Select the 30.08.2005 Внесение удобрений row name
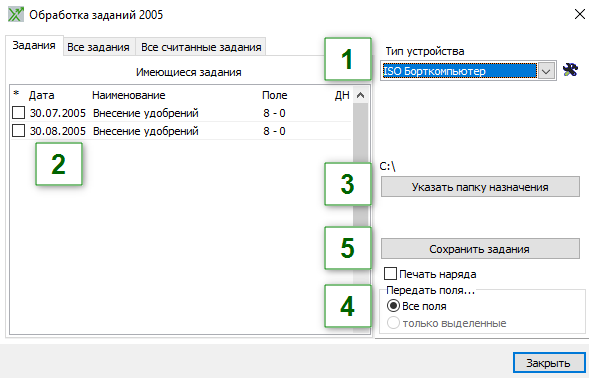 tap(146, 131)
